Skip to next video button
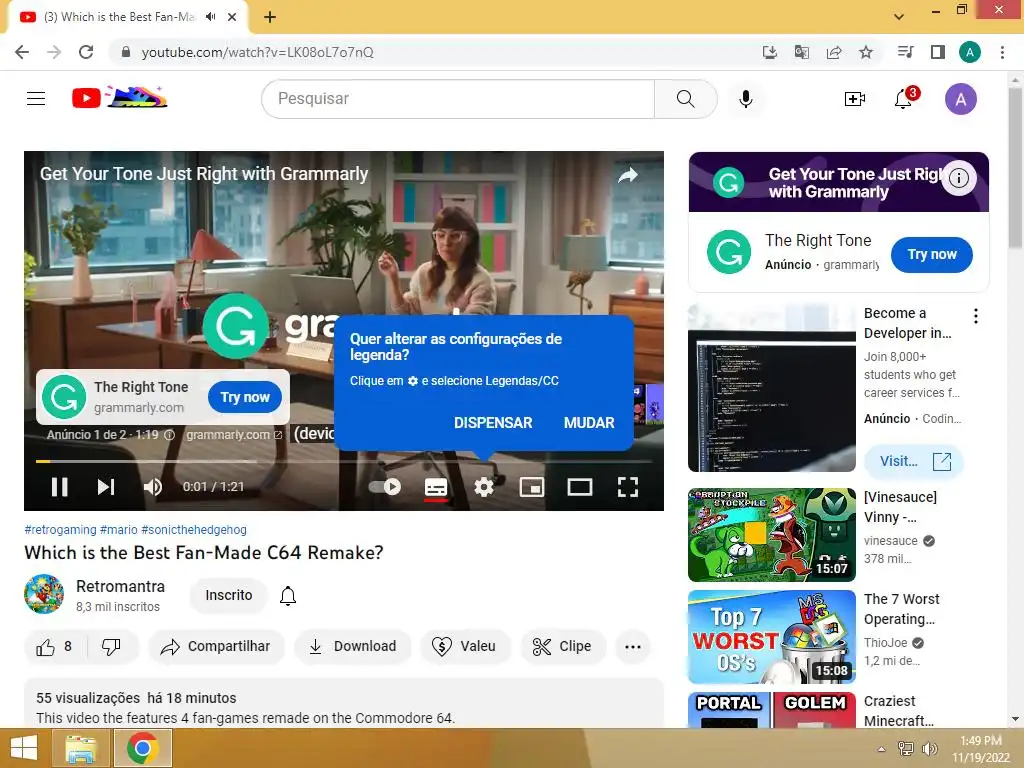 click(x=106, y=487)
